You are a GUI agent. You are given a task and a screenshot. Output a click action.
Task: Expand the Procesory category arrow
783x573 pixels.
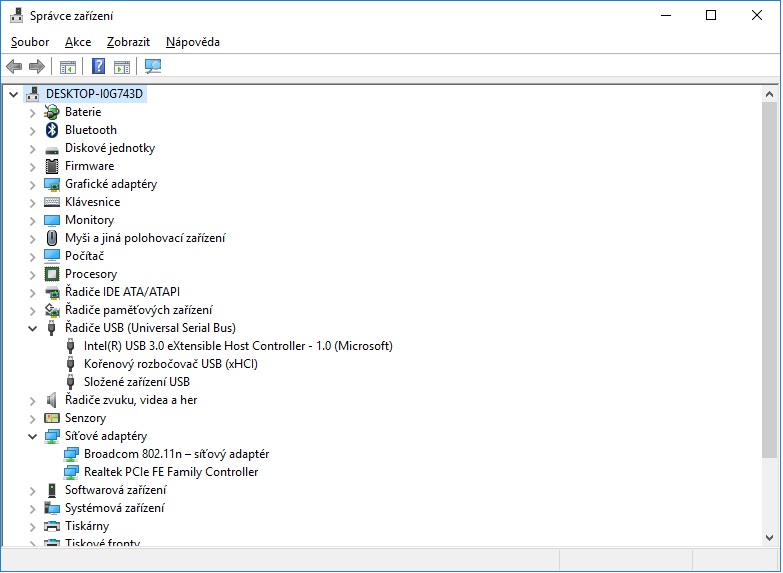coord(32,274)
